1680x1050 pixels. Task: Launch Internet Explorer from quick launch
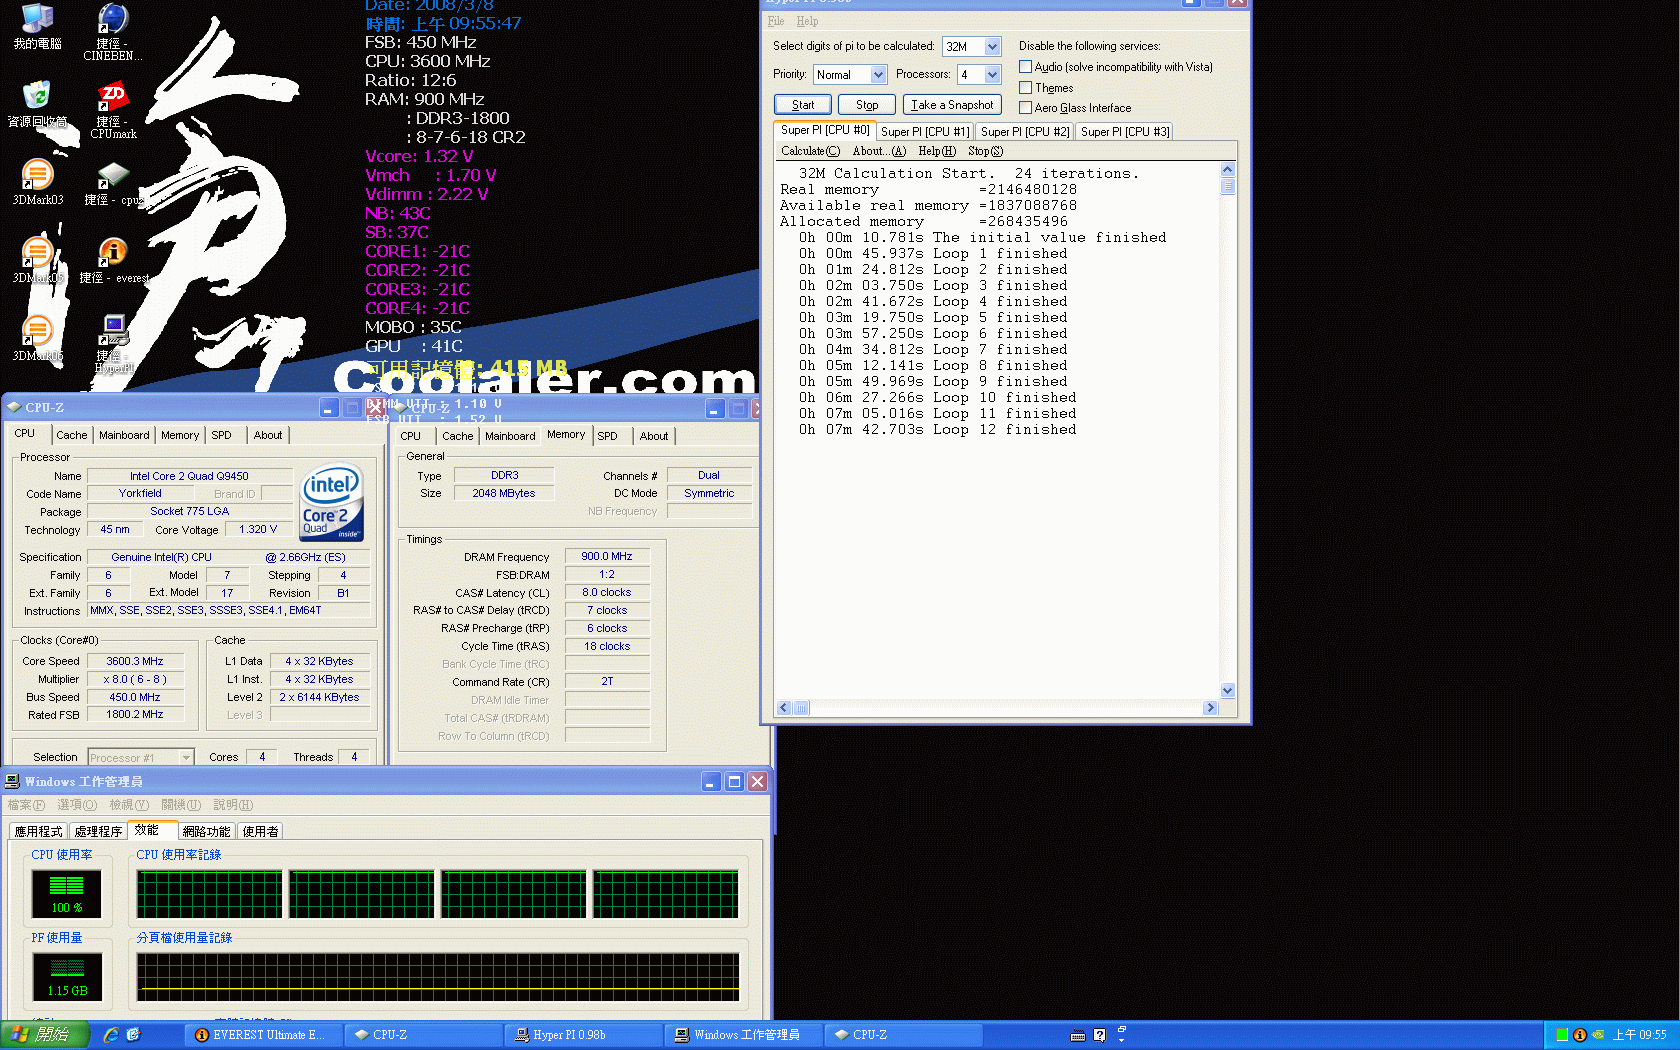(x=111, y=1035)
